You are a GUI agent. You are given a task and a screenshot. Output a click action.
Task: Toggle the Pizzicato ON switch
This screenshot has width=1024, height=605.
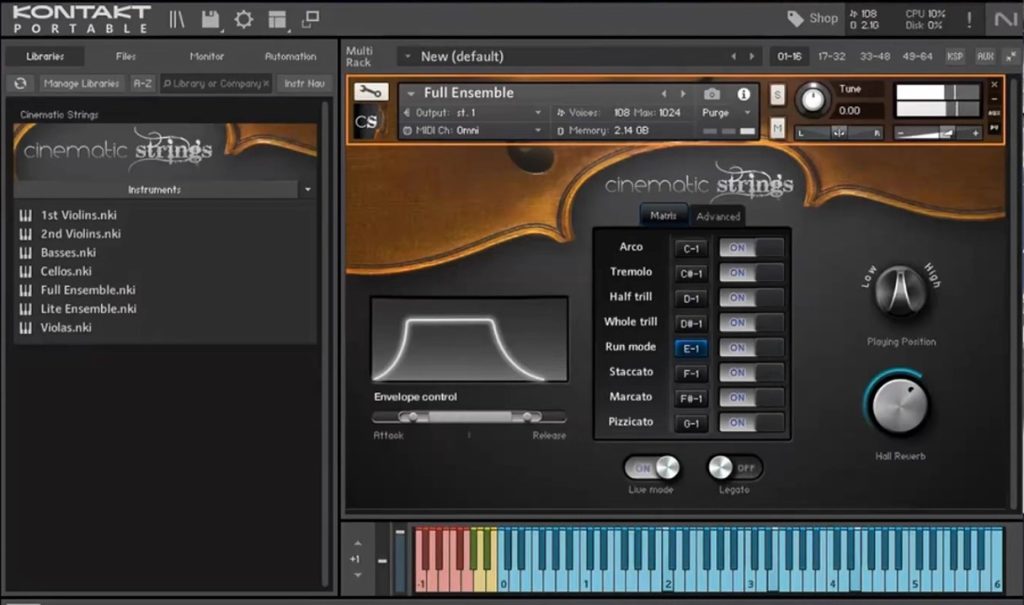pos(751,423)
